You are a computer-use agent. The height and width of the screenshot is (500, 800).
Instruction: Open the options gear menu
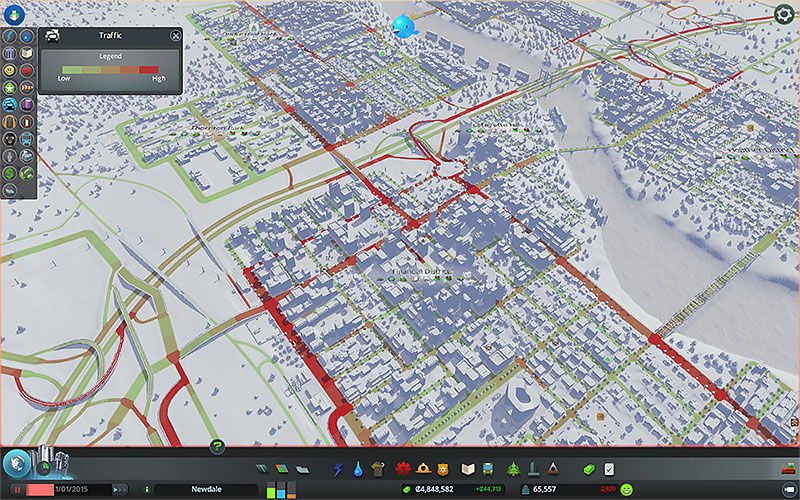(784, 14)
